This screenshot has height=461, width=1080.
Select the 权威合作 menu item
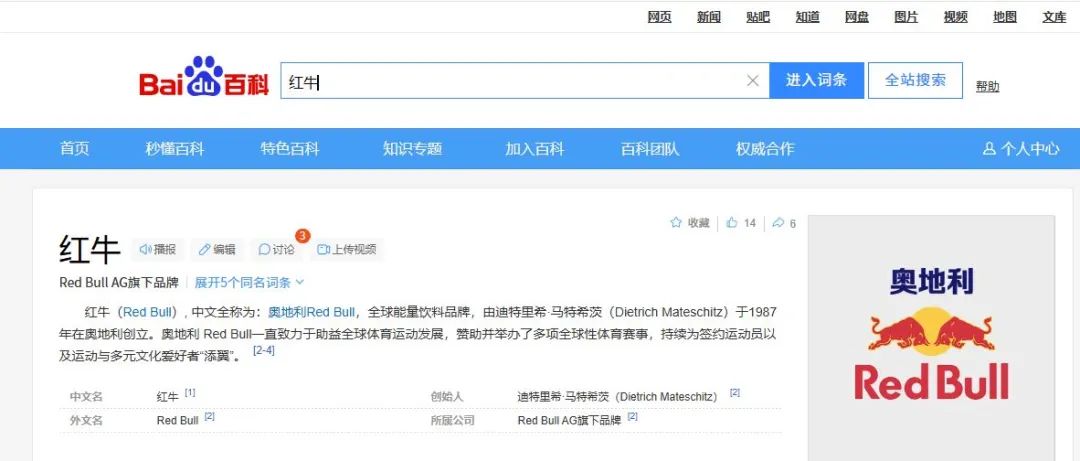pyautogui.click(x=765, y=148)
